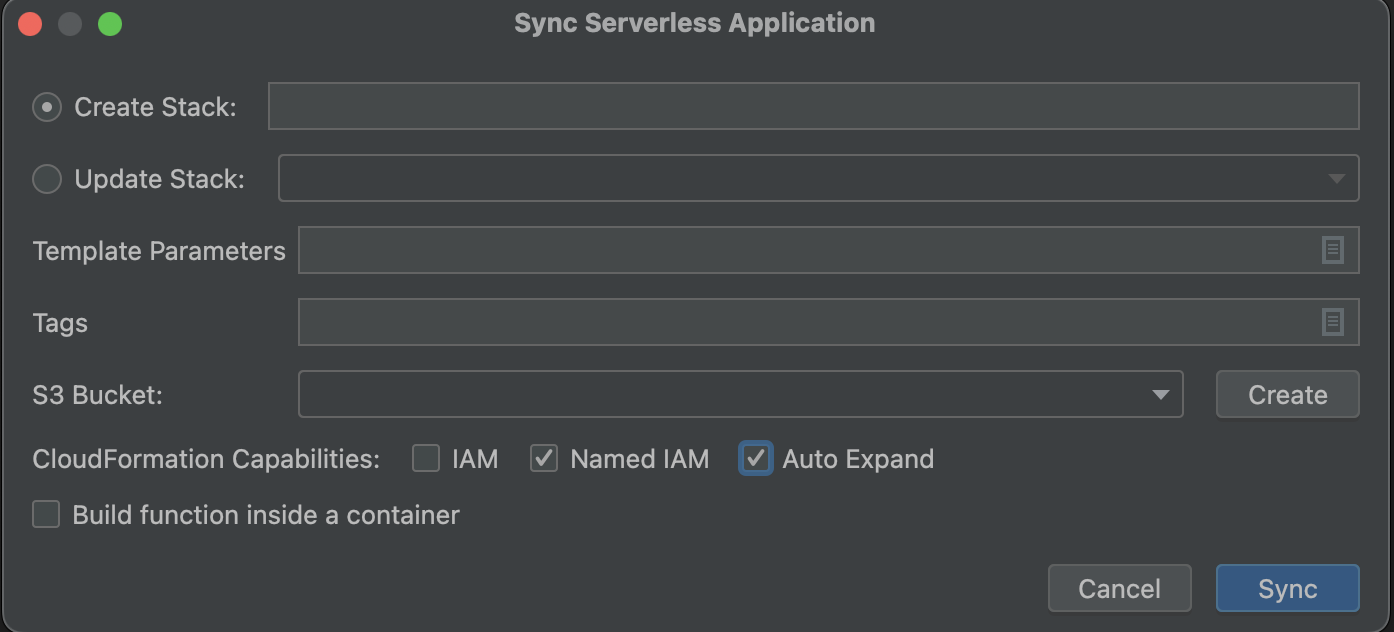This screenshot has width=1394, height=632.
Task: Click the Create bucket button
Action: click(1287, 395)
